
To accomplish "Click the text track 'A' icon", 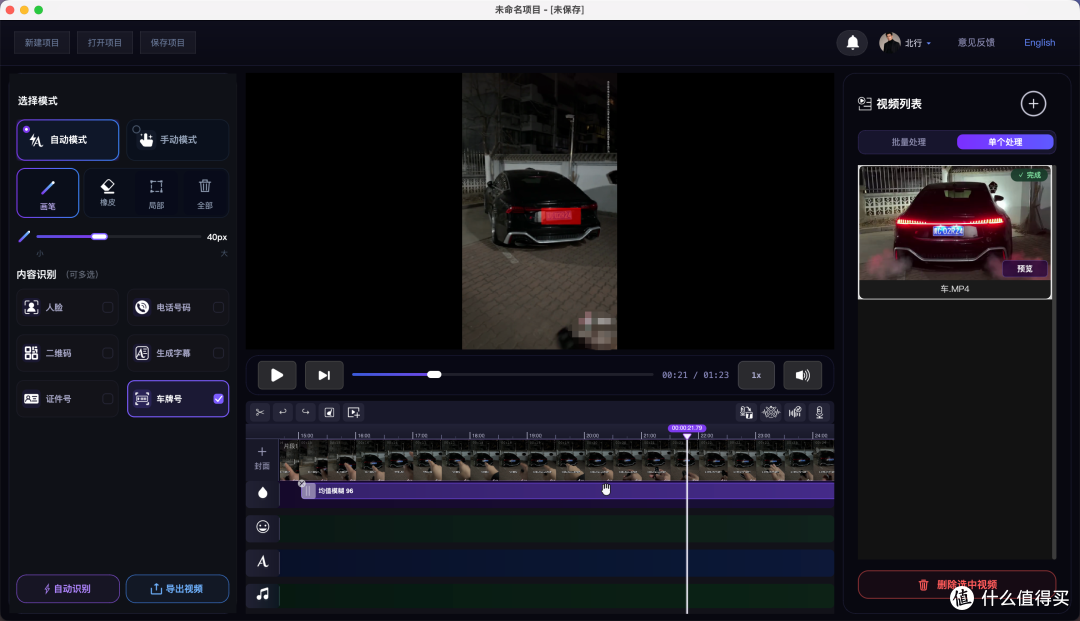I will click(x=262, y=561).
